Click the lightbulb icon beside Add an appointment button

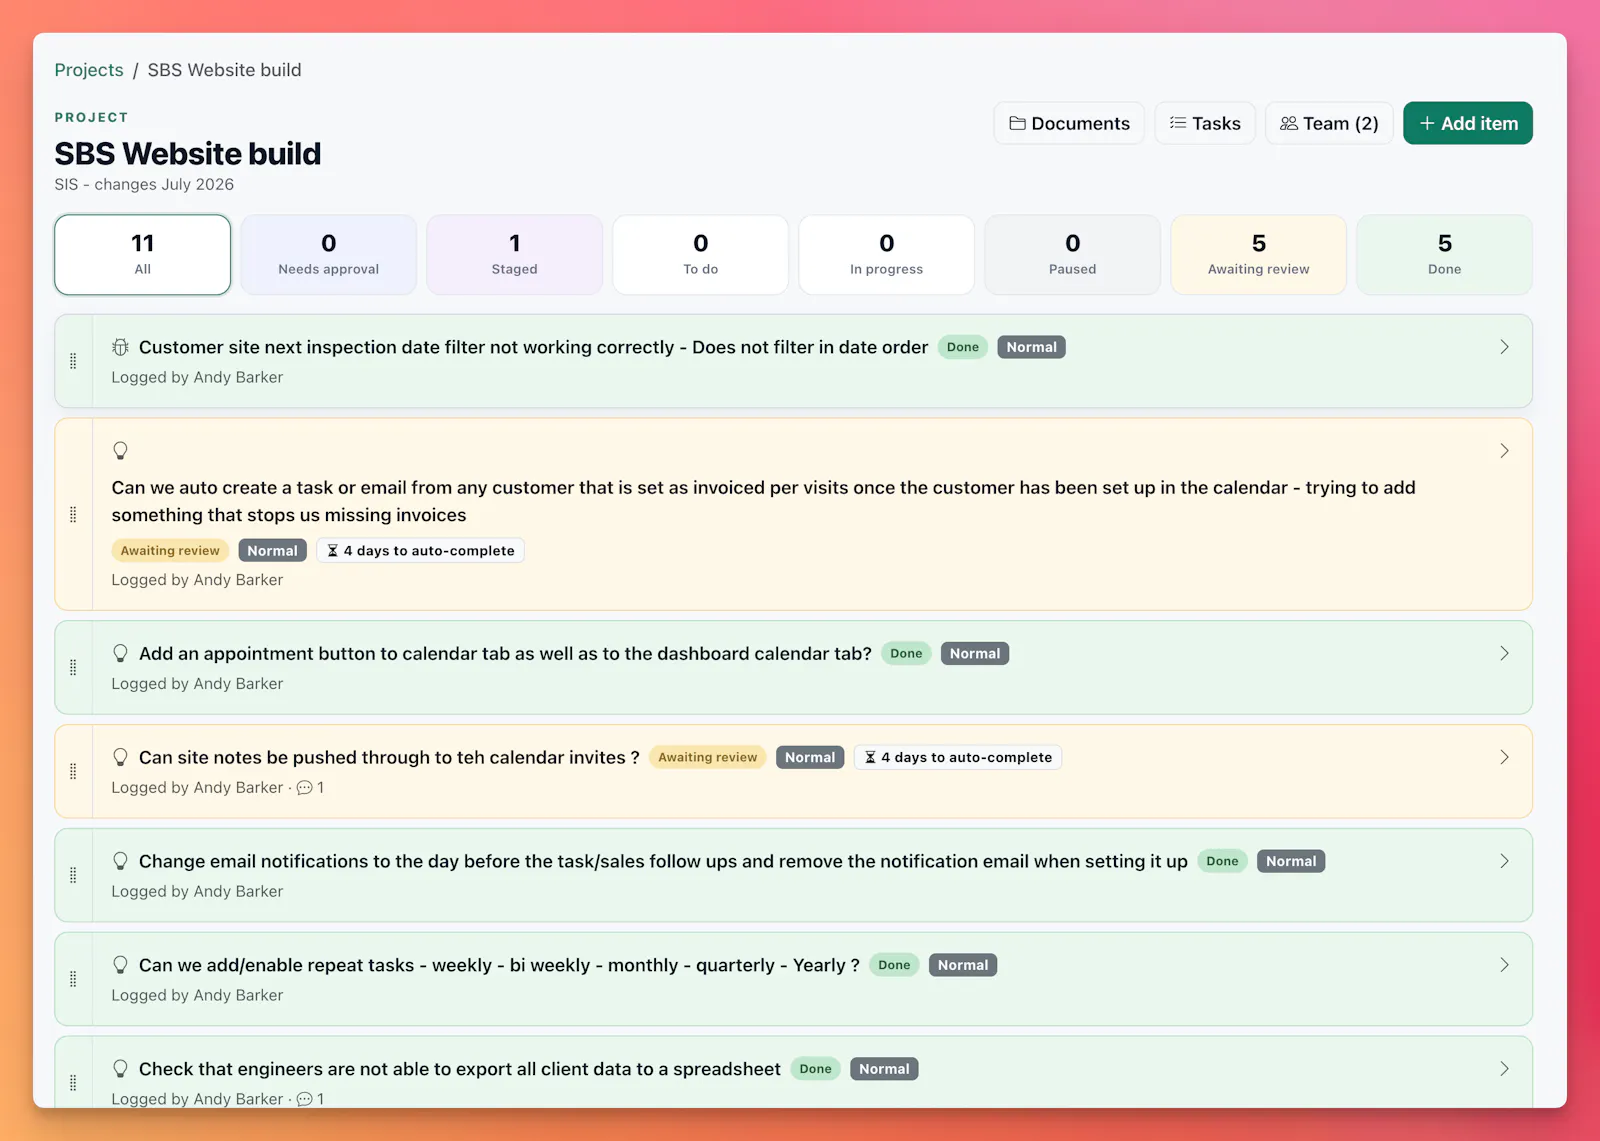click(120, 653)
